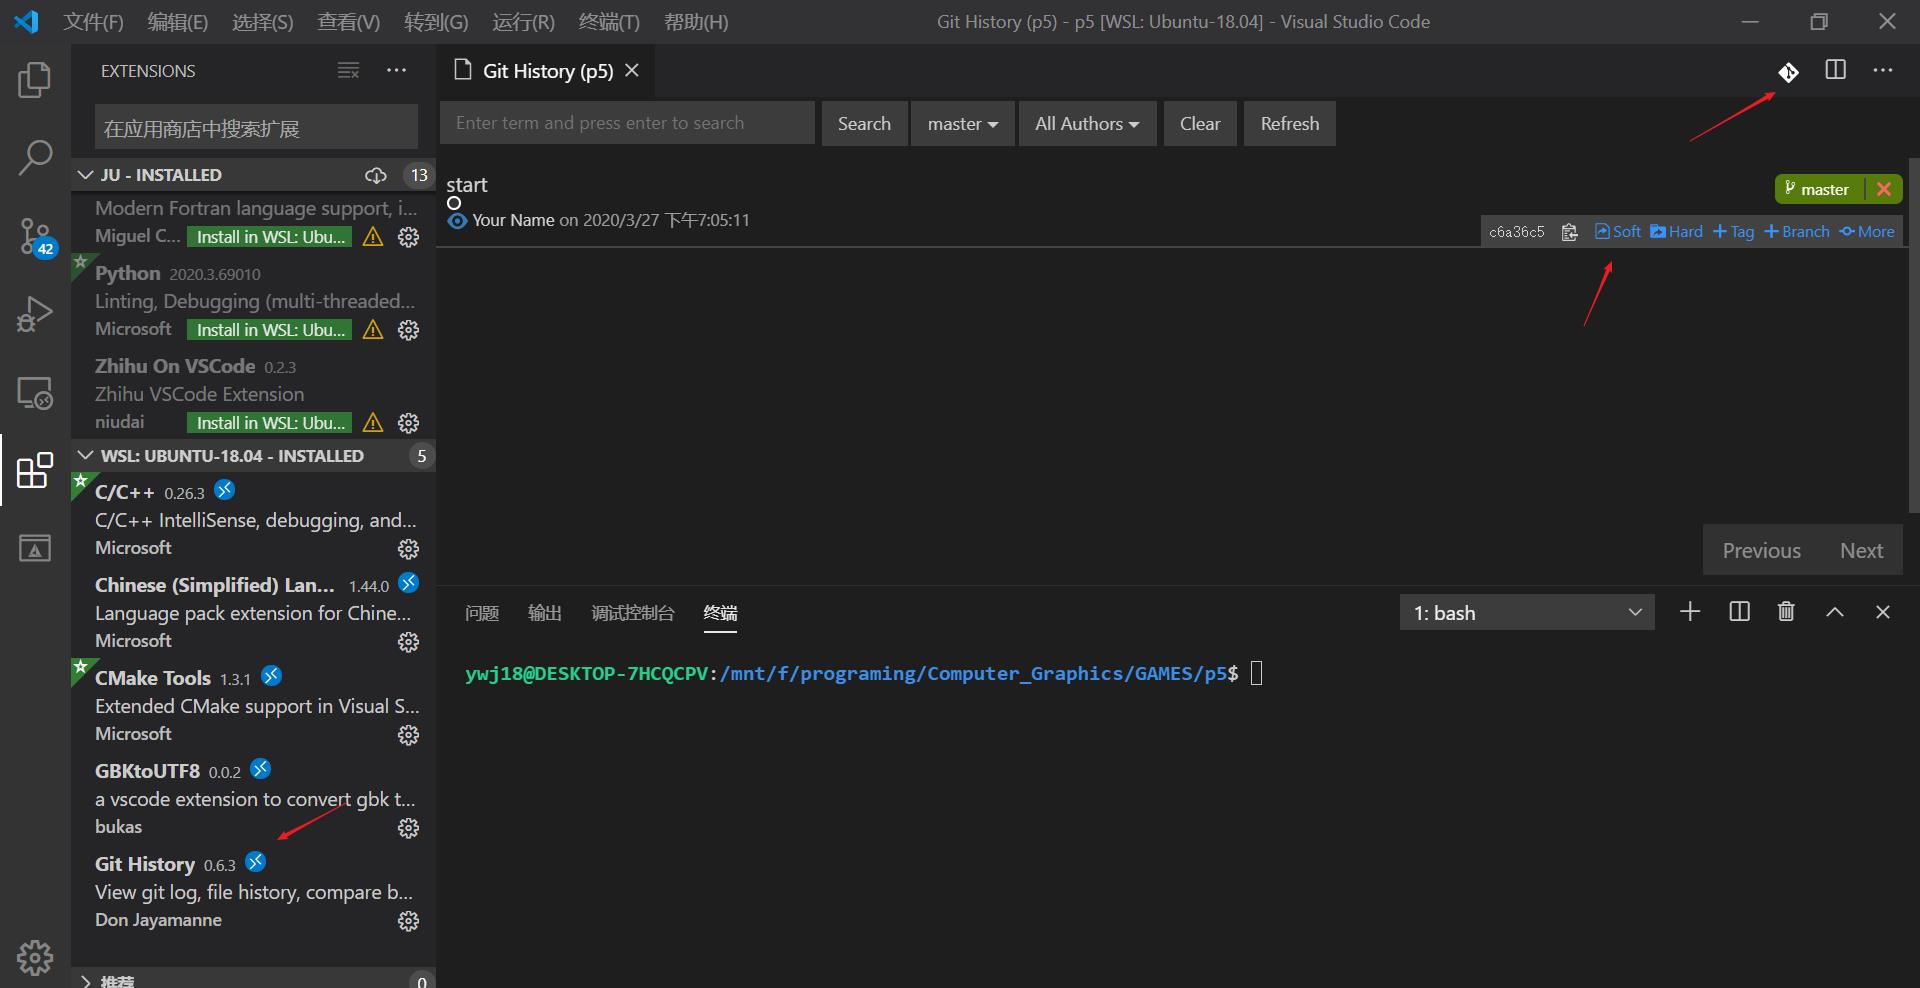Open gear menu for Zhihu On VSCode
The height and width of the screenshot is (988, 1920).
[x=408, y=423]
